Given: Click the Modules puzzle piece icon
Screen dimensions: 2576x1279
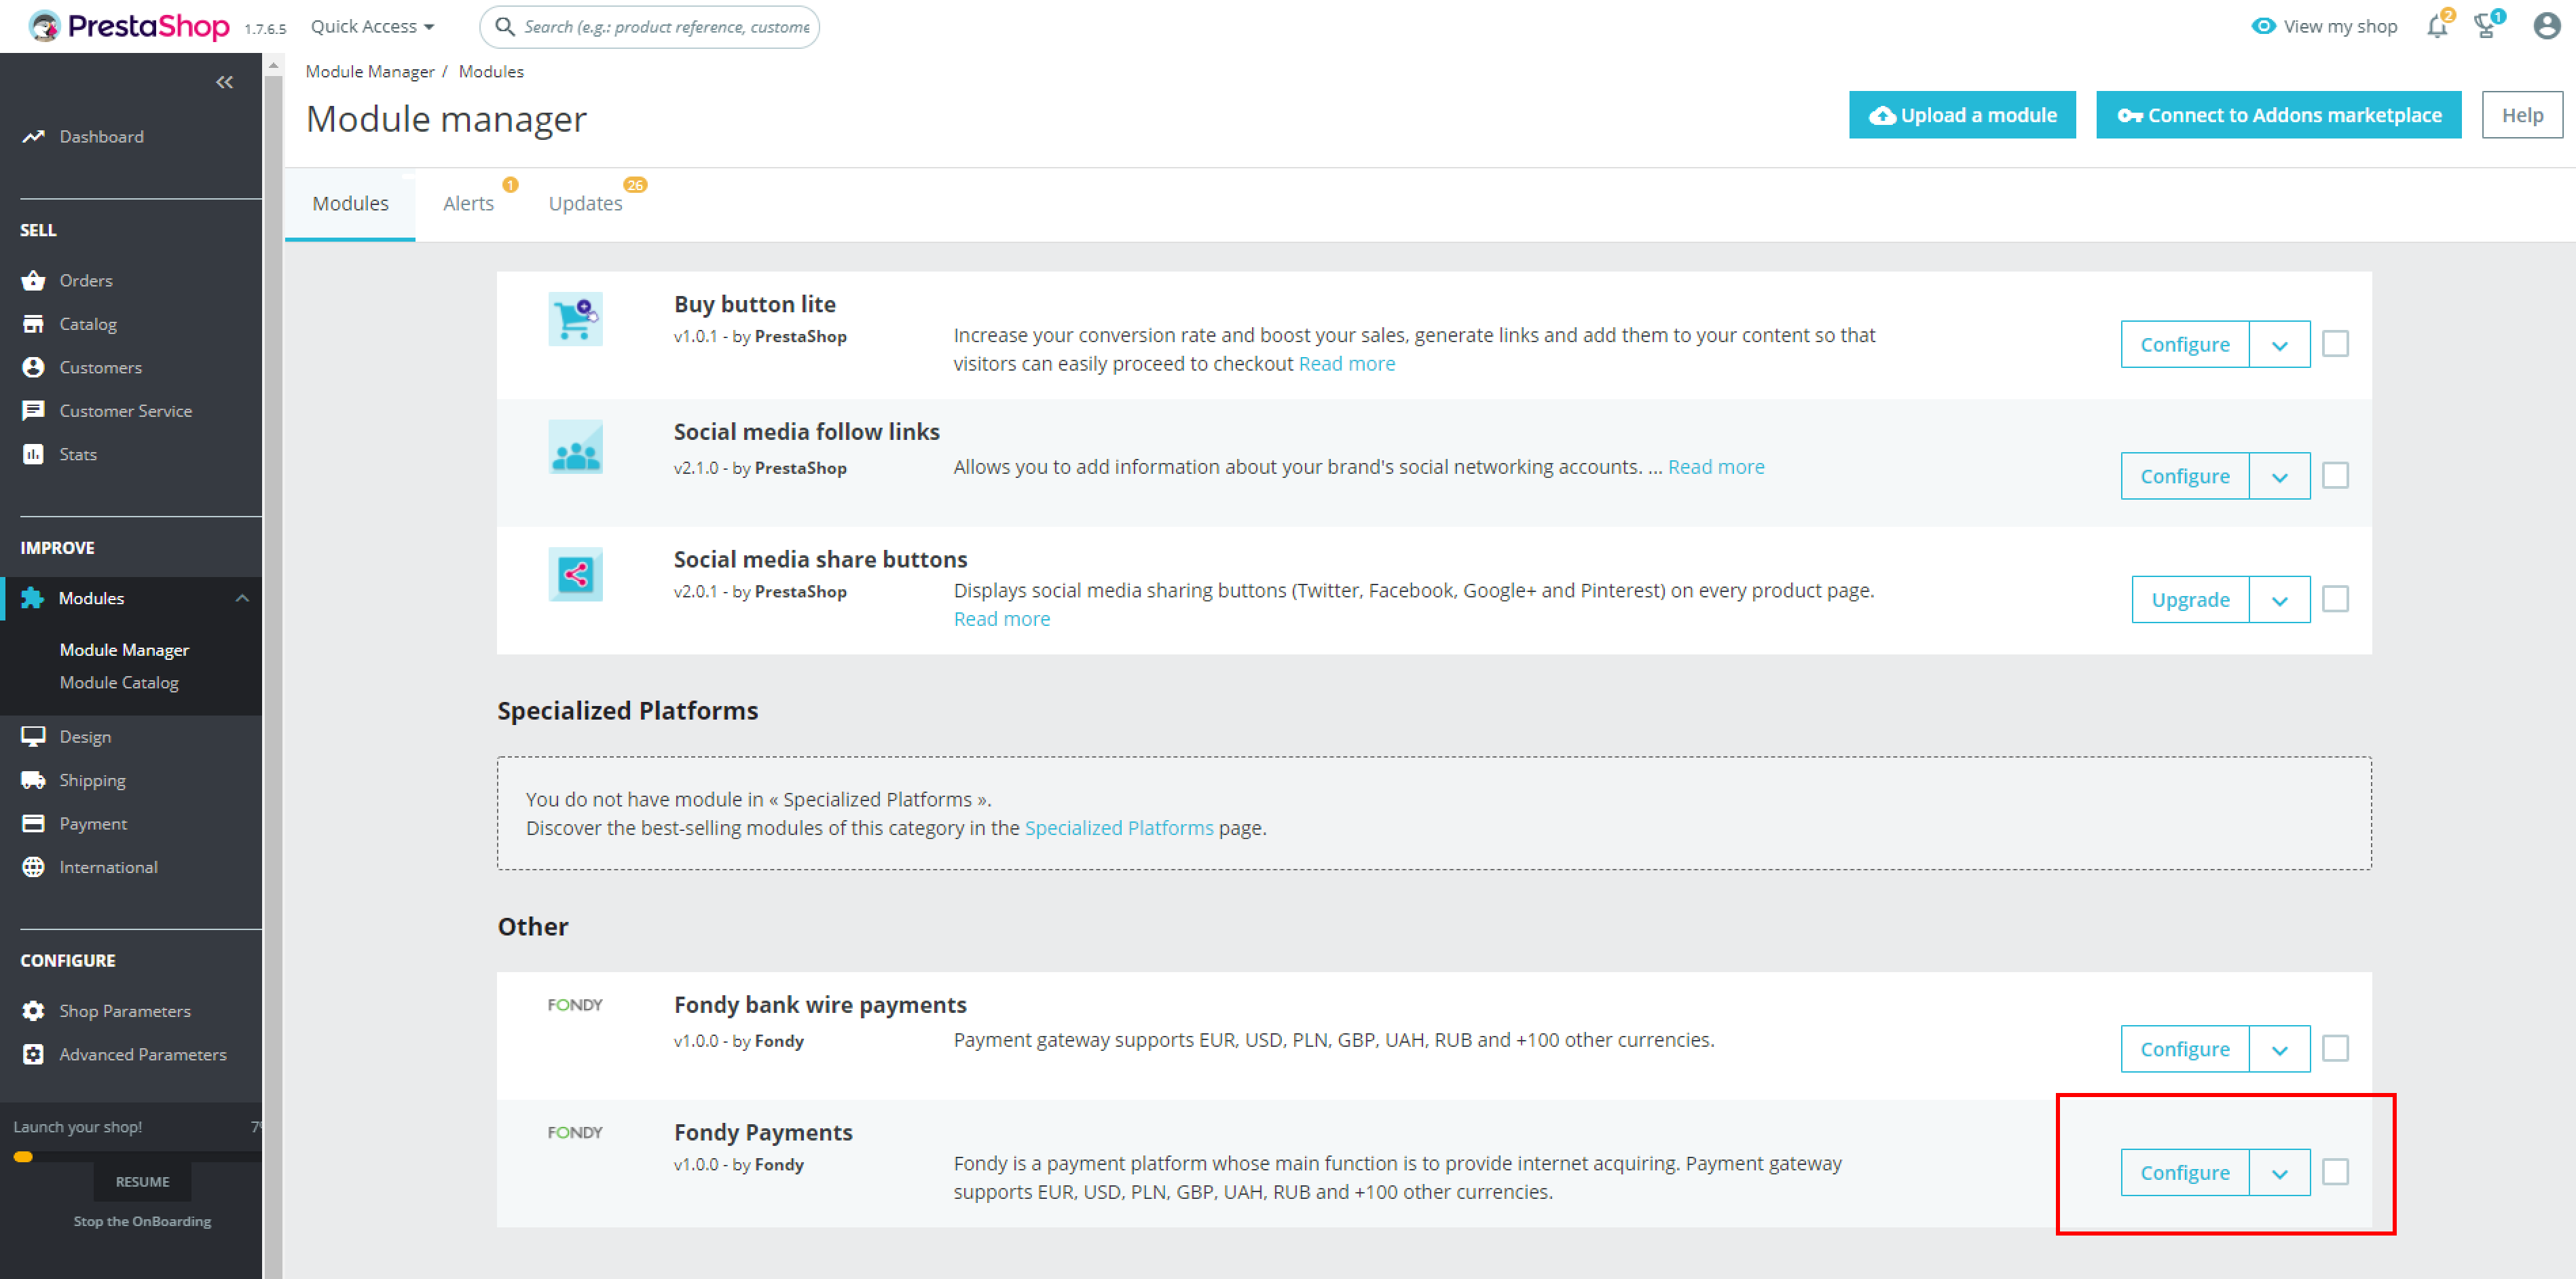Looking at the screenshot, I should 33,598.
